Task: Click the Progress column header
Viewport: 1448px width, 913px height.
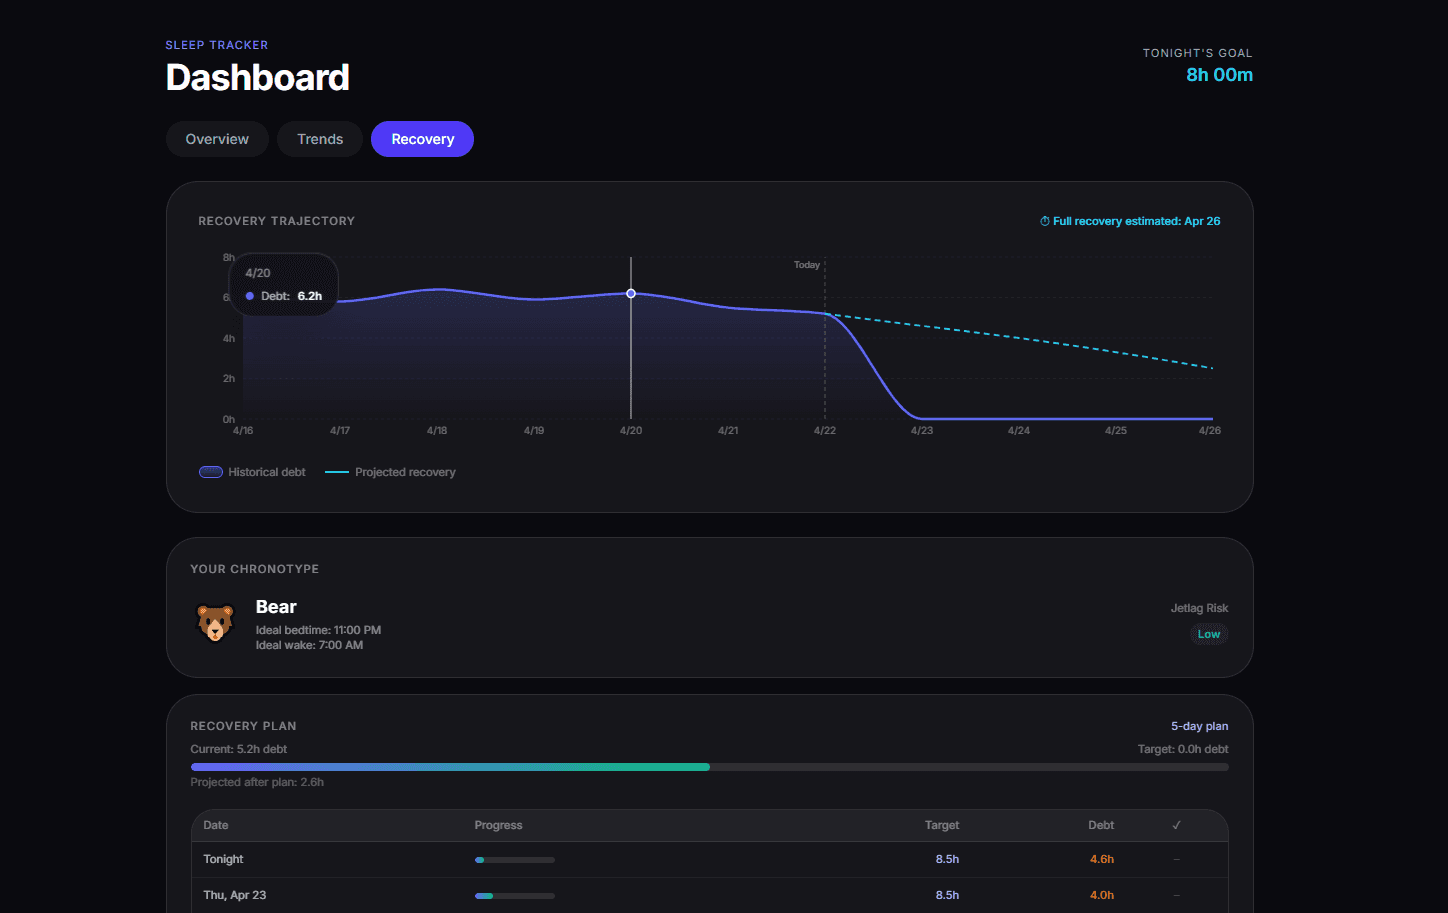Action: point(499,825)
